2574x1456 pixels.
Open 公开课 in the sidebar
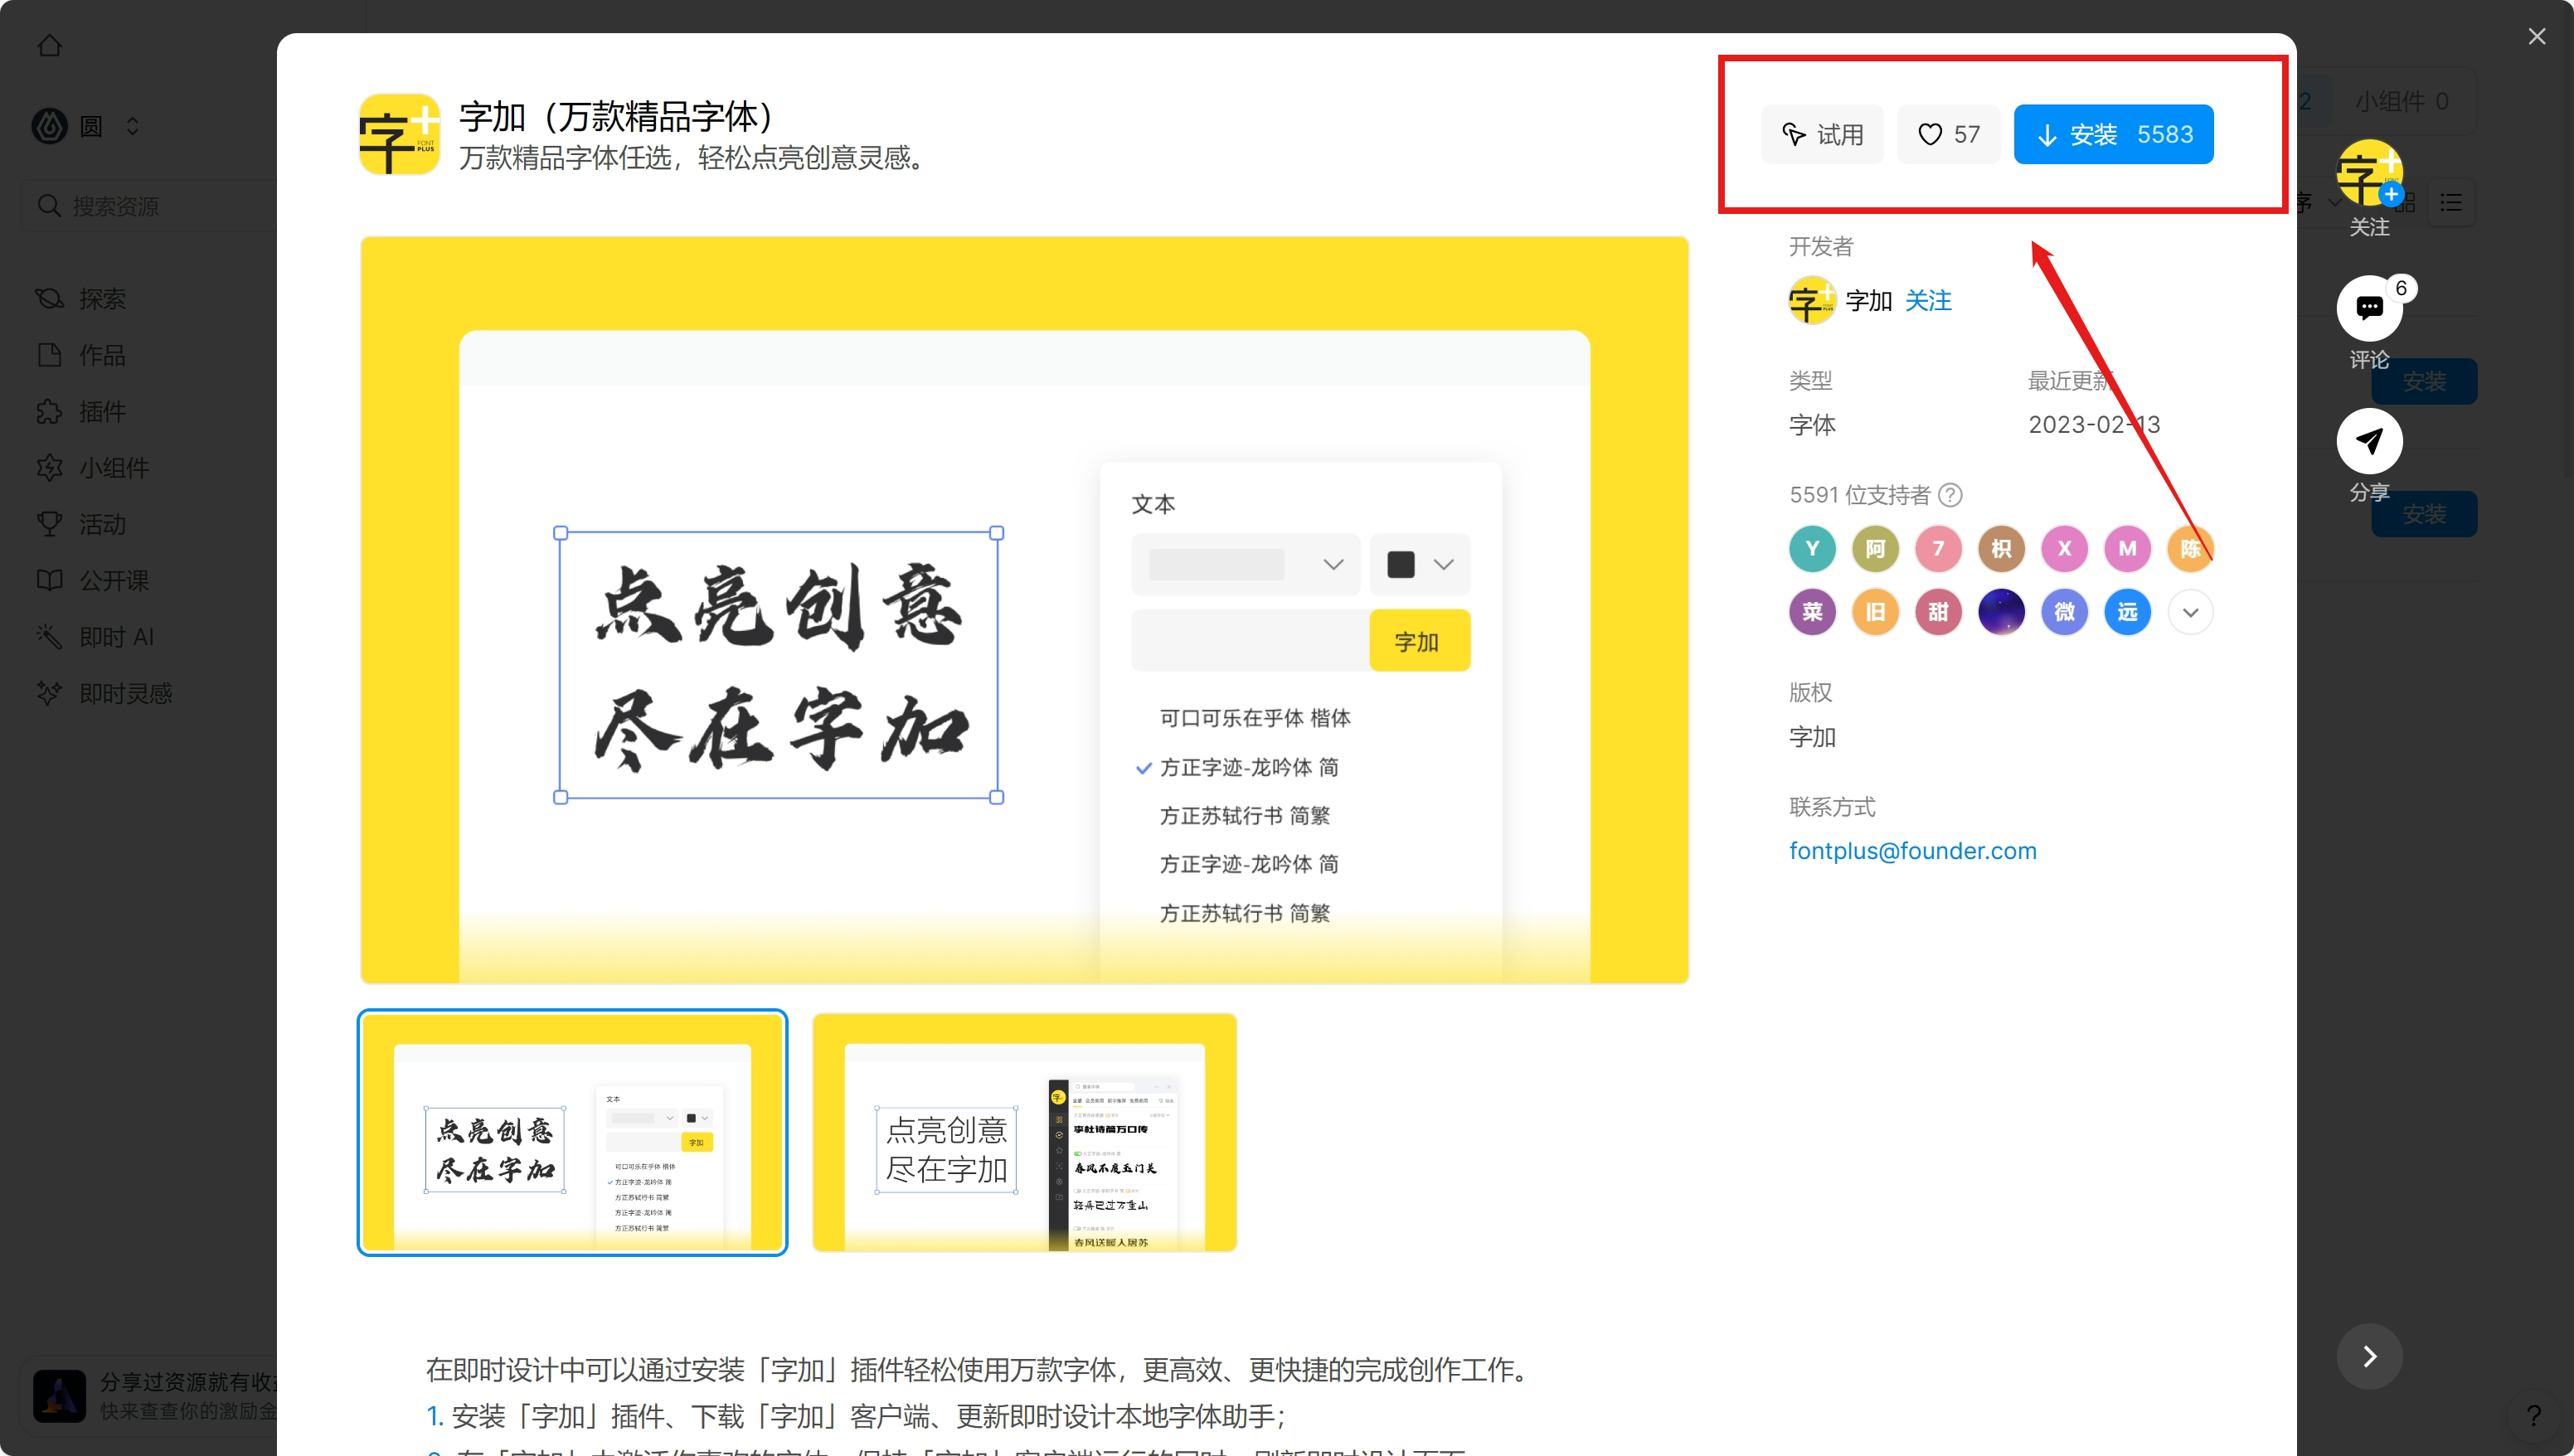coord(114,580)
